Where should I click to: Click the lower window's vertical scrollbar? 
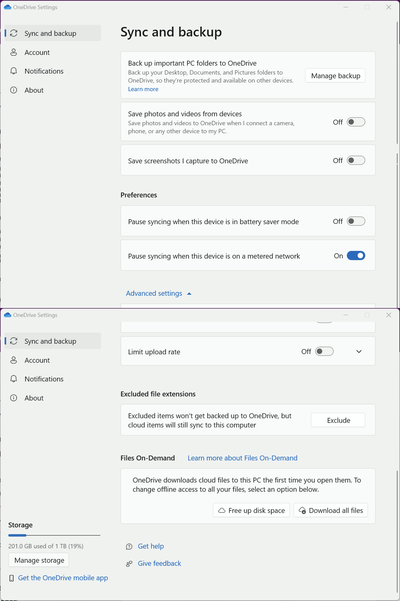coord(397,531)
